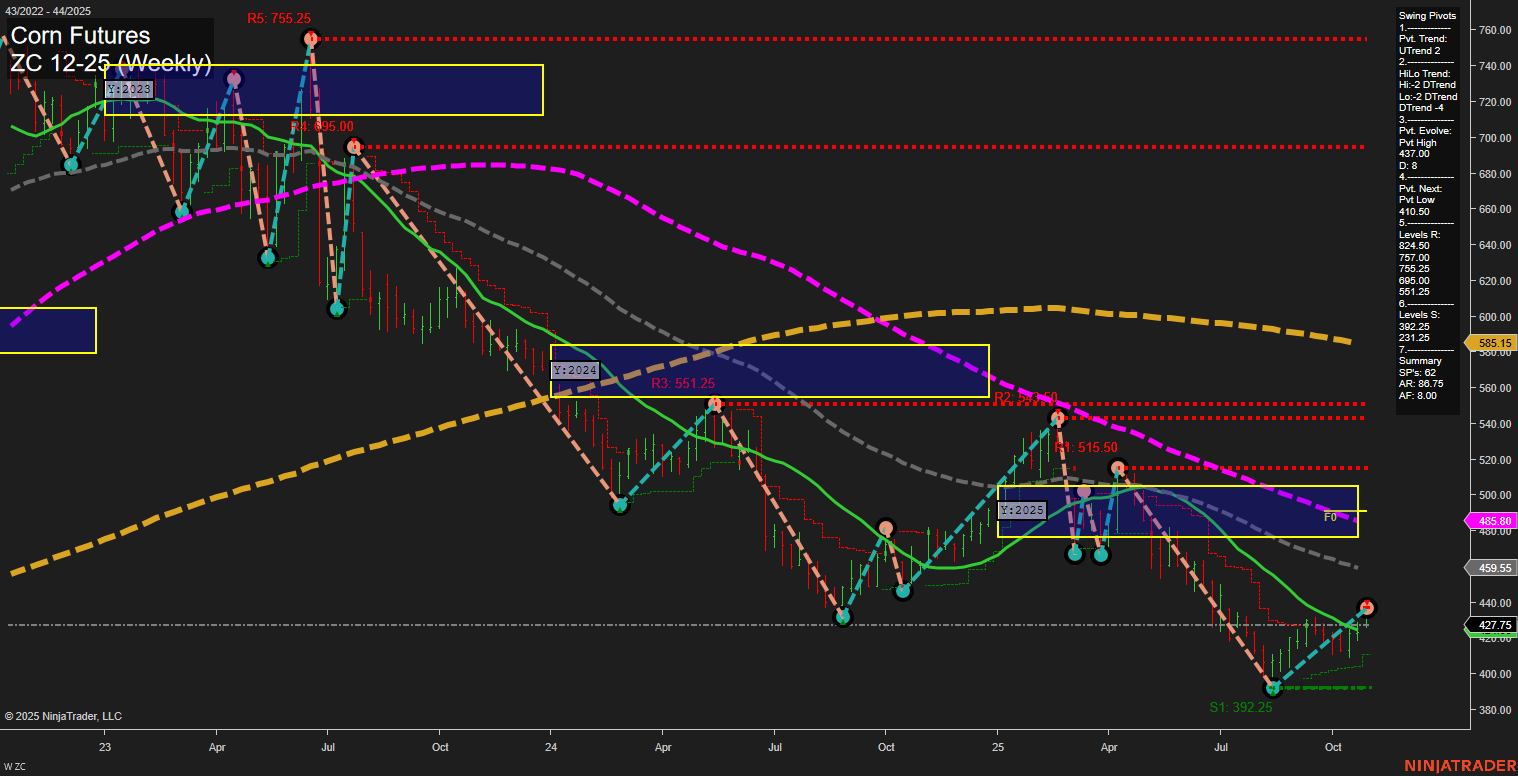Click the 410.50 pivot low value
The height and width of the screenshot is (776, 1518).
click(1415, 212)
